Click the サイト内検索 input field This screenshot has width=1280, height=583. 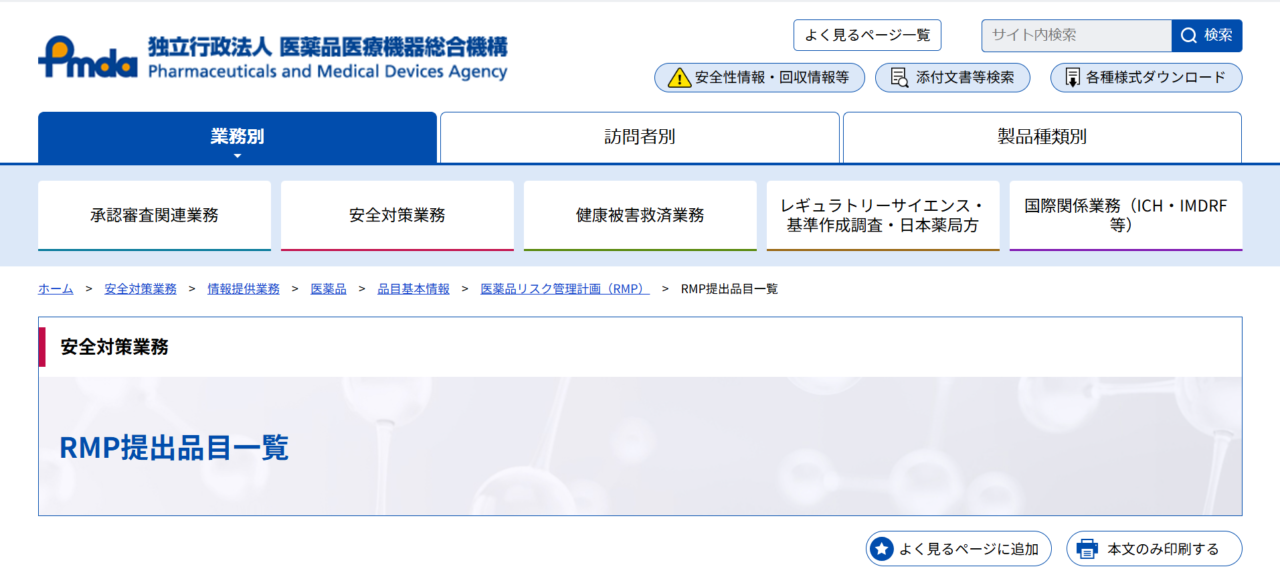click(x=1070, y=35)
